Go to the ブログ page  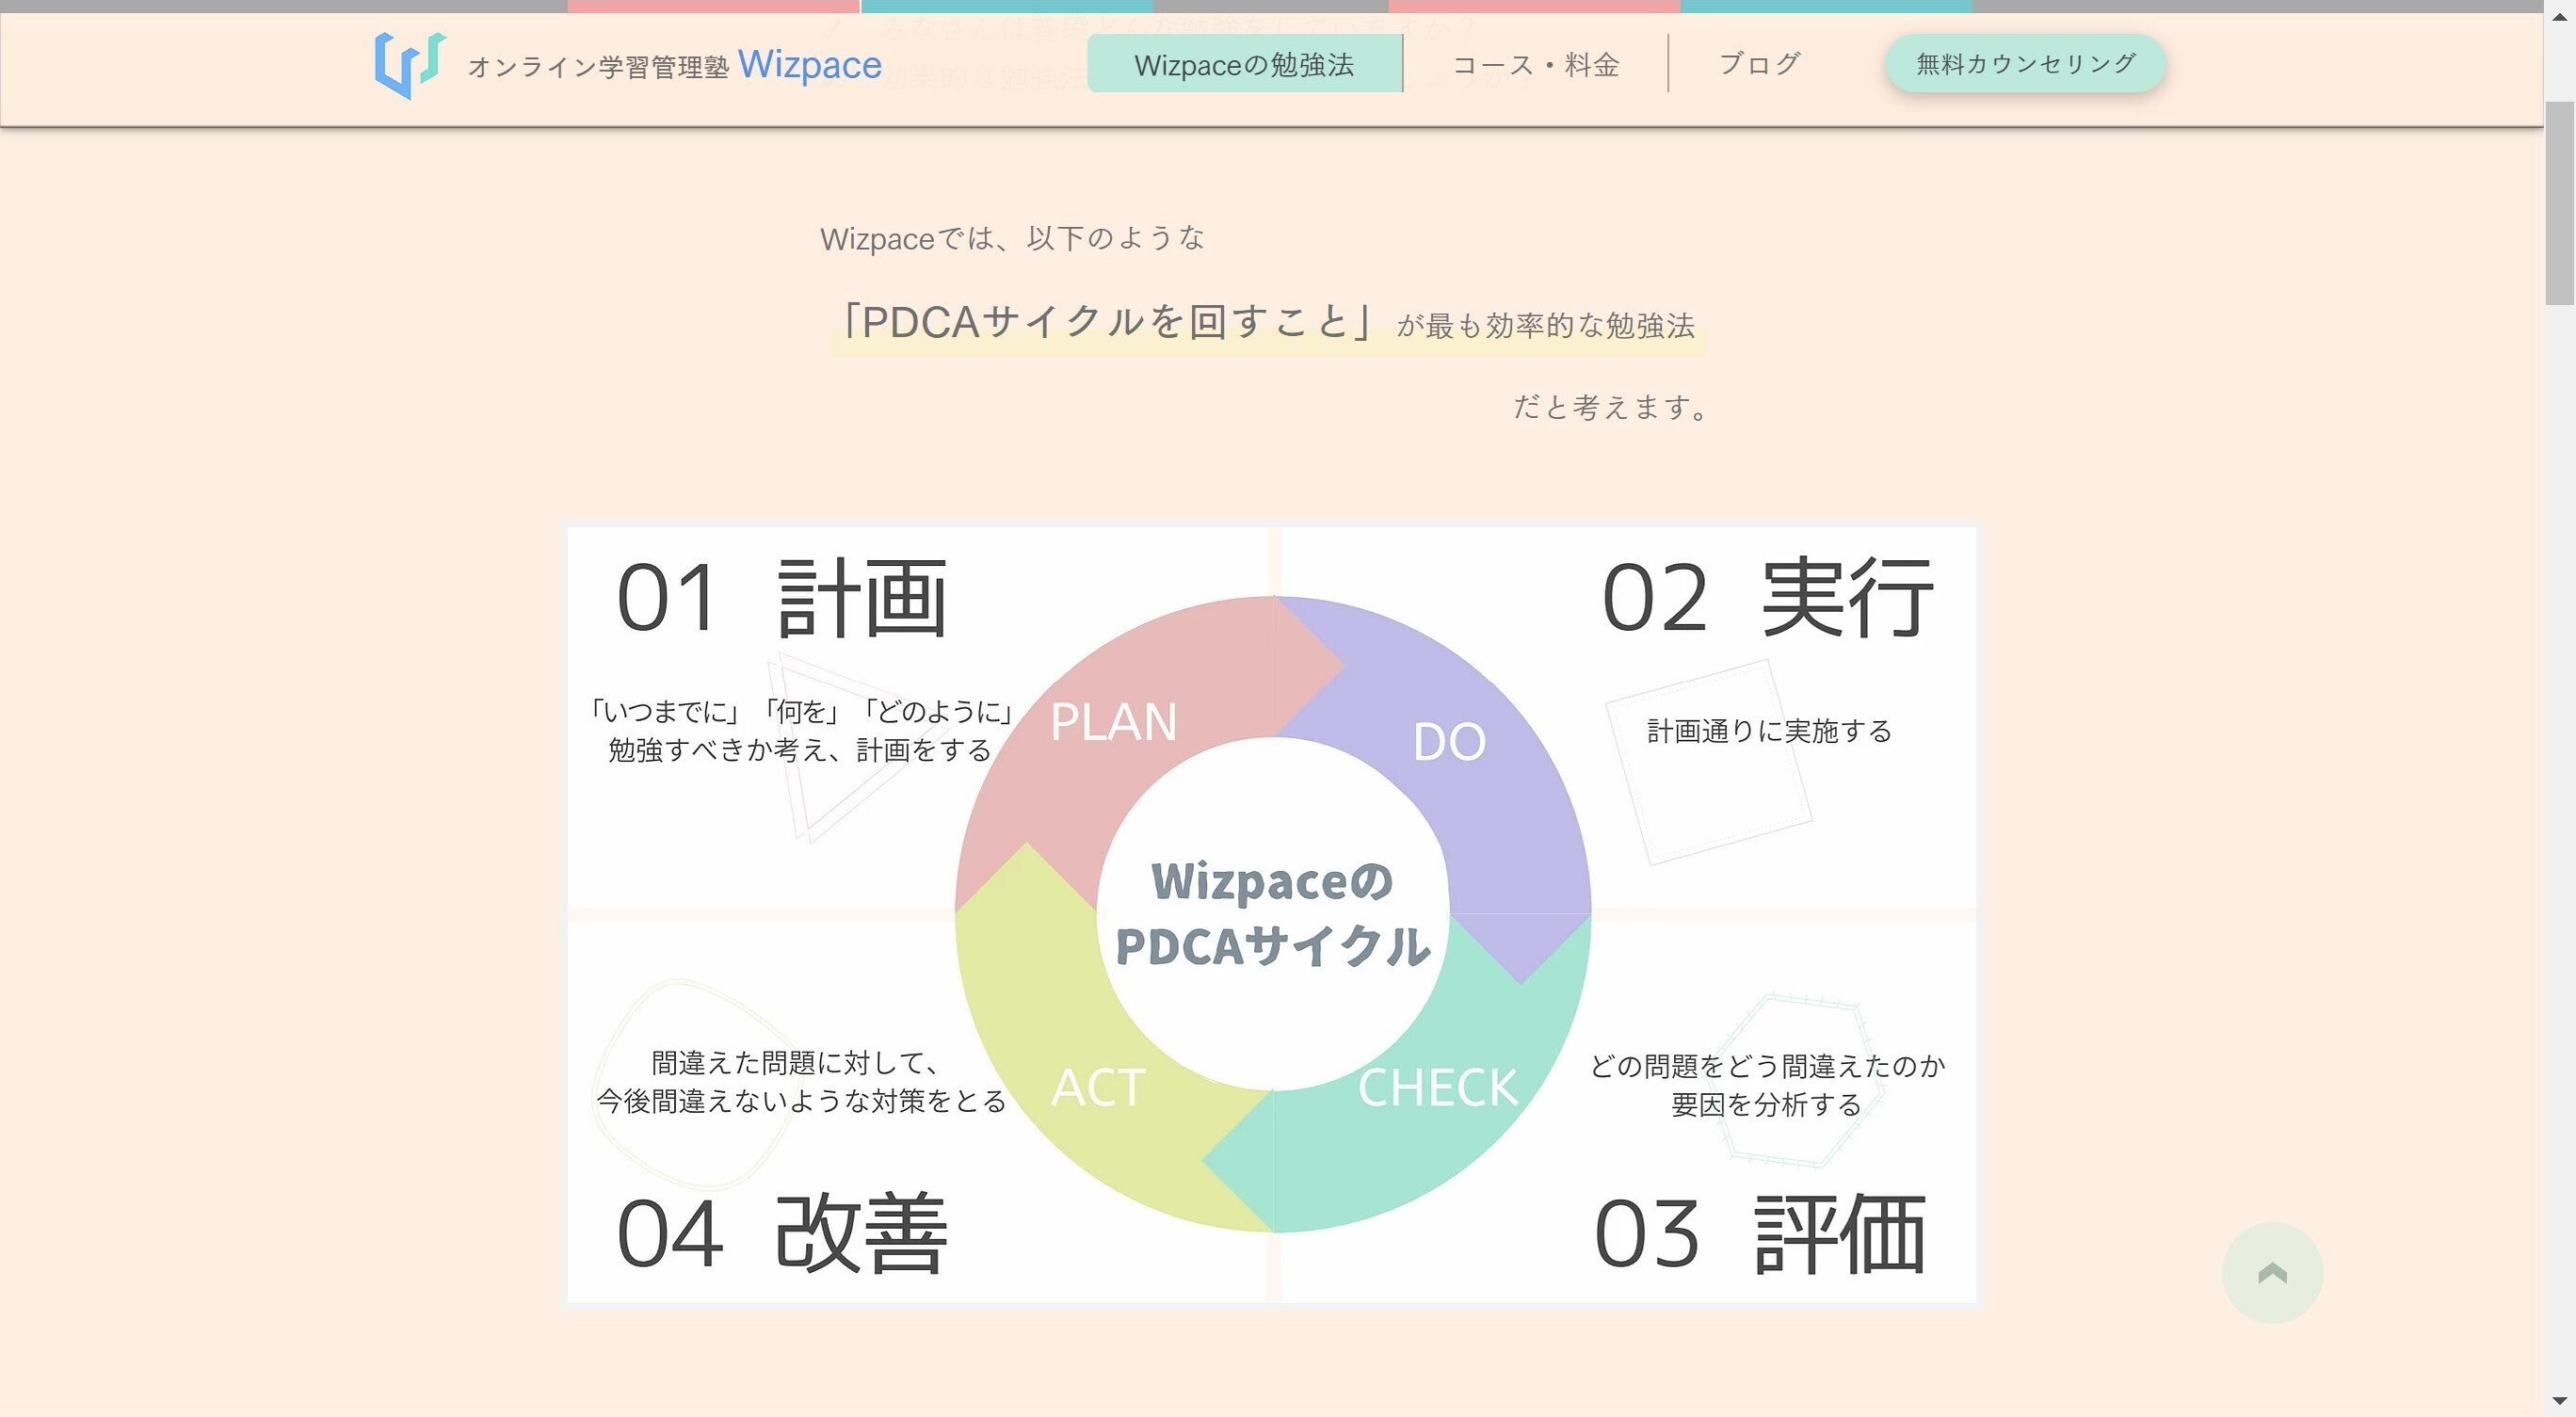1759,64
